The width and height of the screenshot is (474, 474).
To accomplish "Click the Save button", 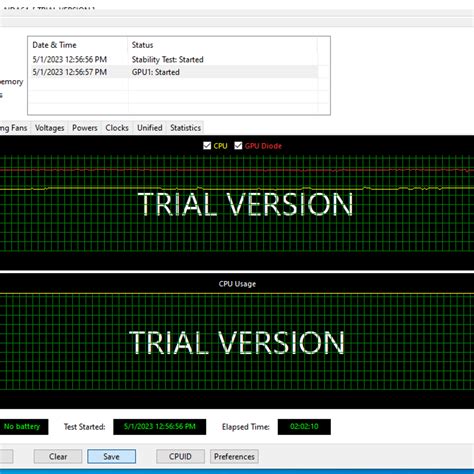I will click(111, 456).
